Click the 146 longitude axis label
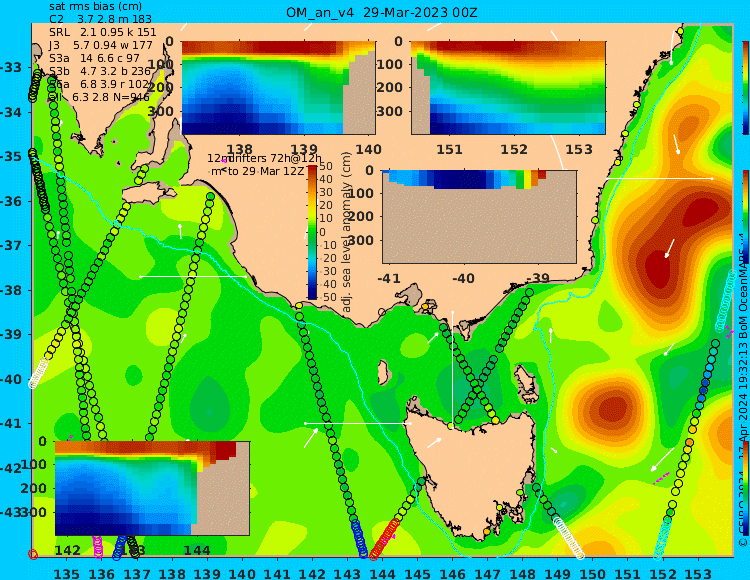750x580 pixels. 452,573
